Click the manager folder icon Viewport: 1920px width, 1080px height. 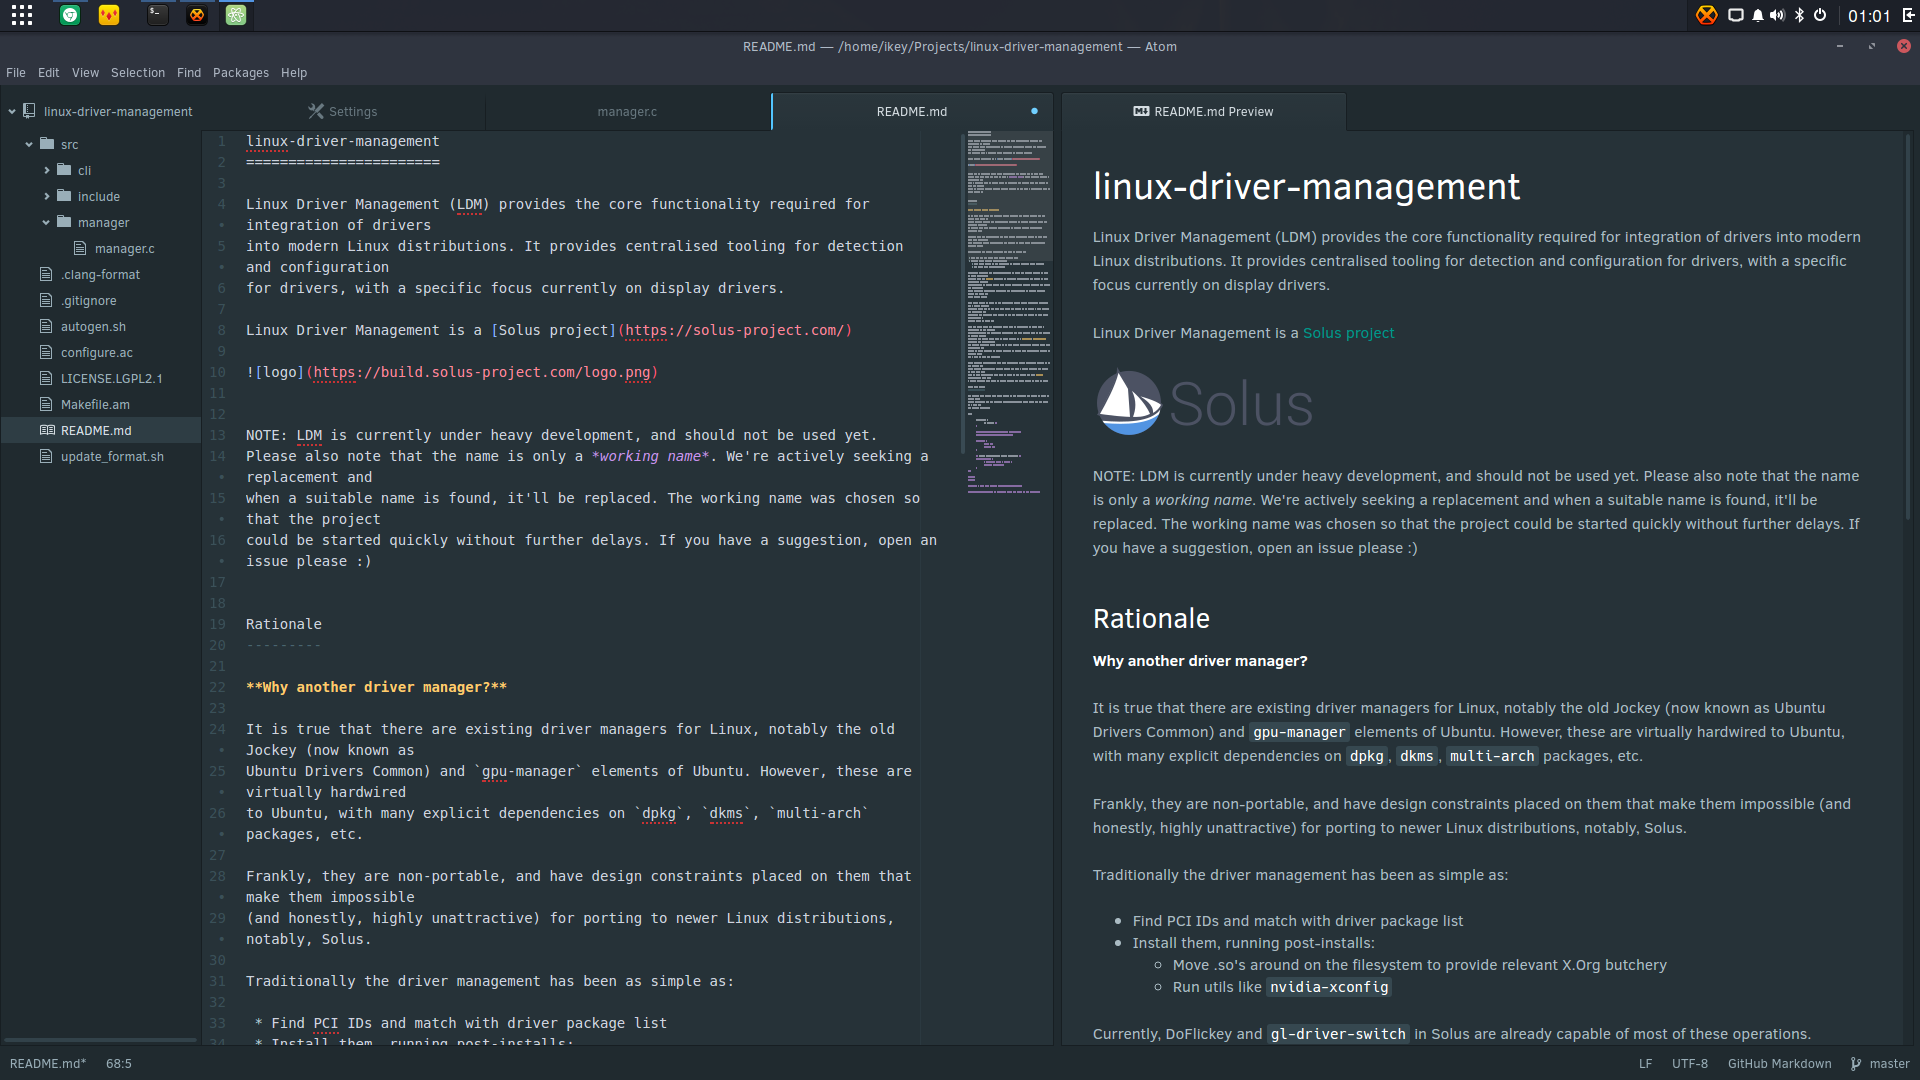(x=64, y=222)
